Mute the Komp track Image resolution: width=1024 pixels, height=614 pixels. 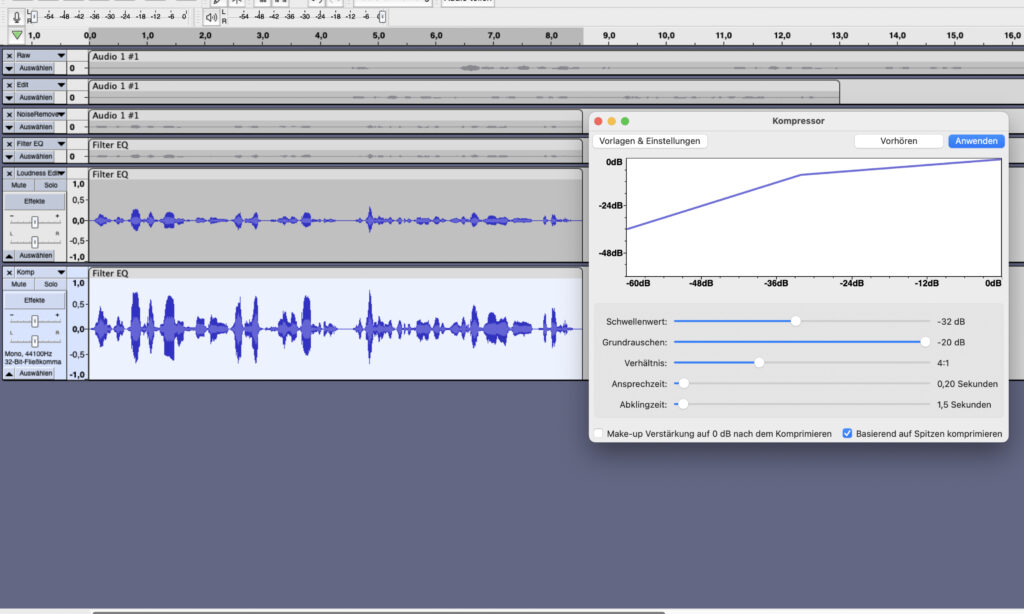pos(19,284)
